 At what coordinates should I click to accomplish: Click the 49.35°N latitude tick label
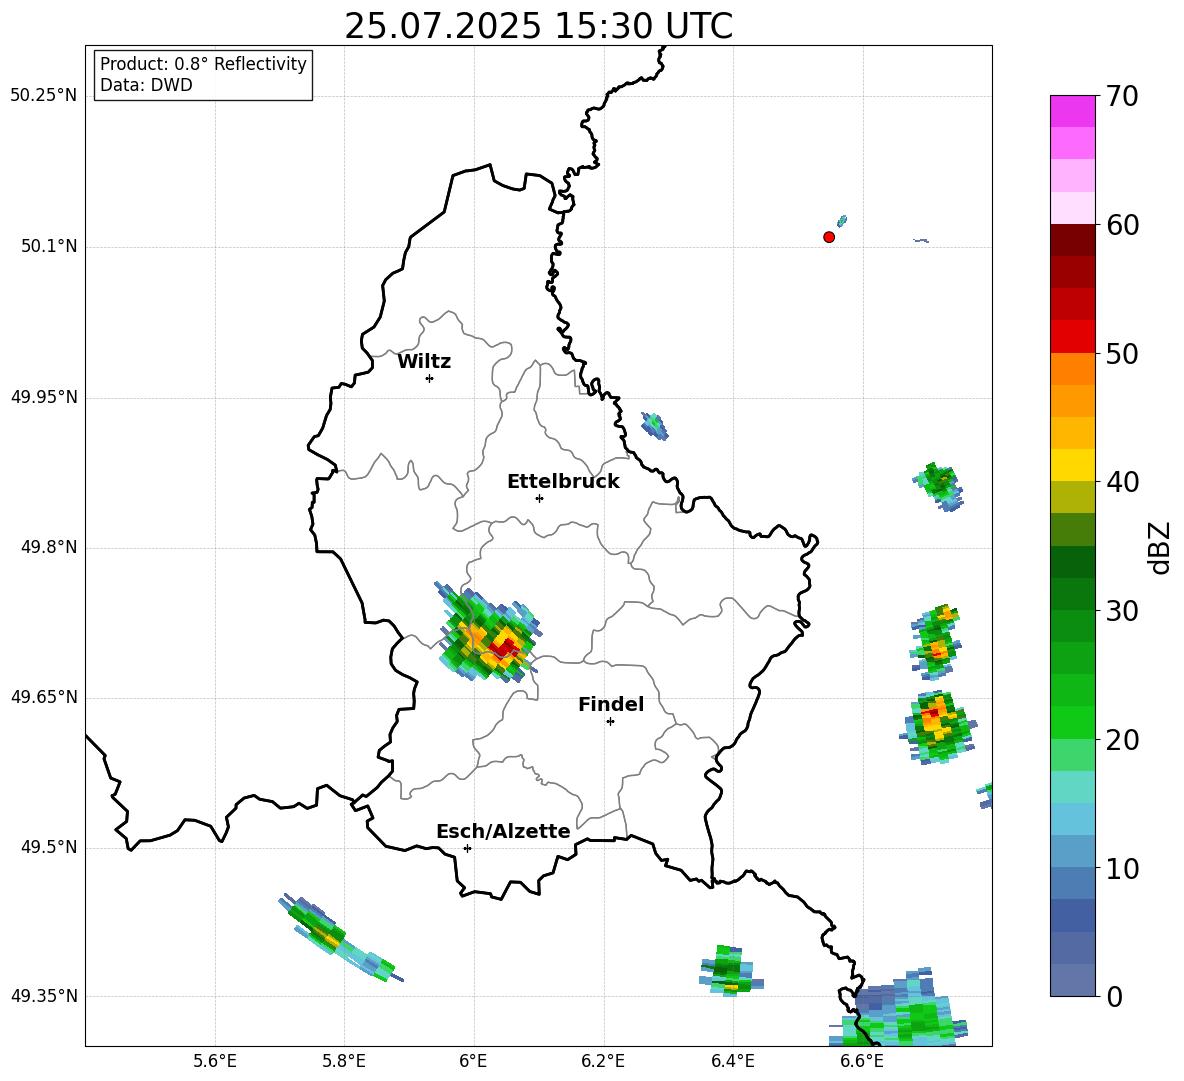click(x=44, y=996)
